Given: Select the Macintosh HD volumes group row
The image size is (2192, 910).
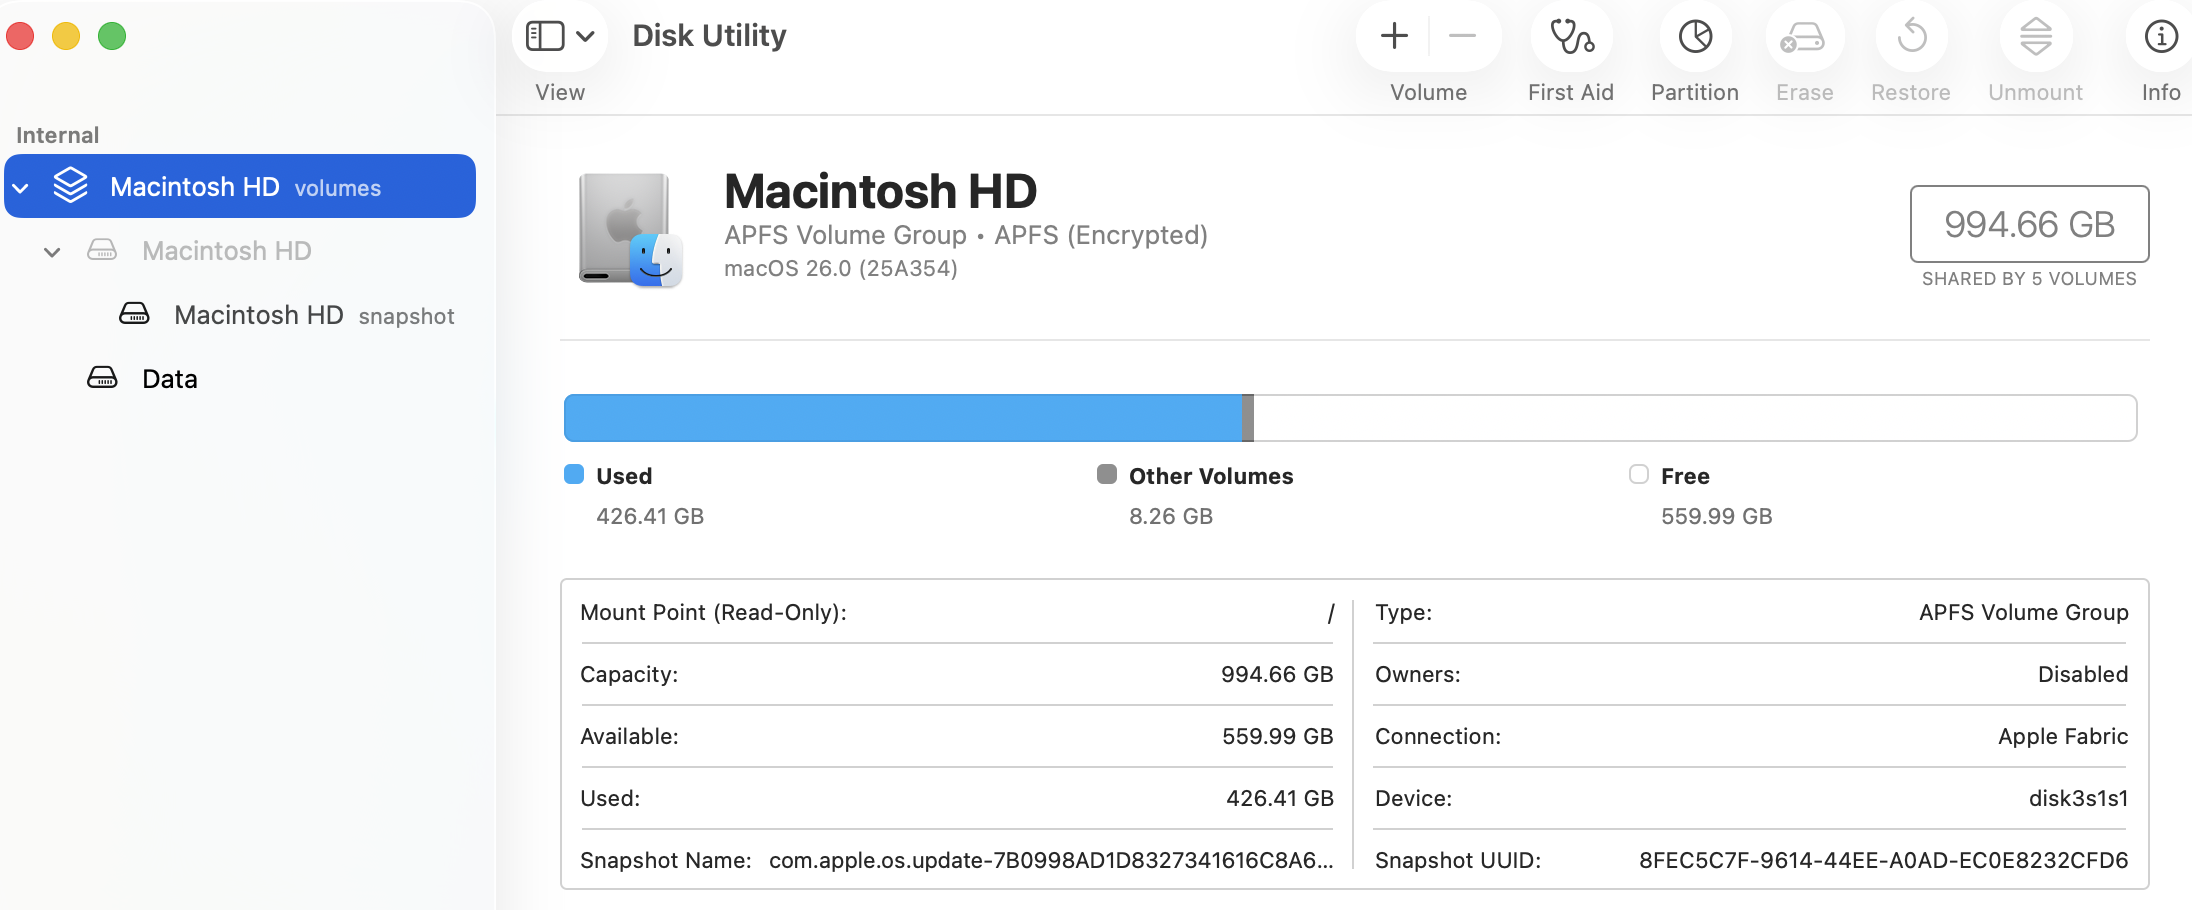Looking at the screenshot, I should pyautogui.click(x=240, y=186).
